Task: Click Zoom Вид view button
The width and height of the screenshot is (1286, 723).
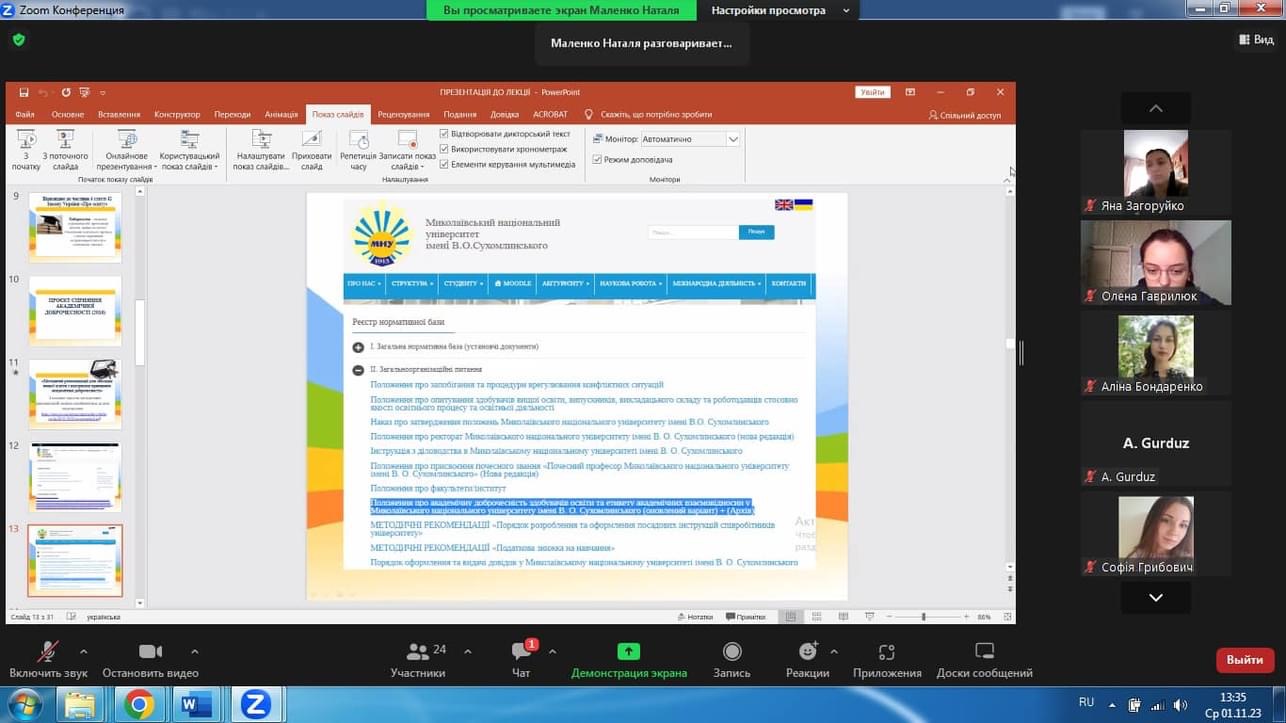Action: [1257, 40]
